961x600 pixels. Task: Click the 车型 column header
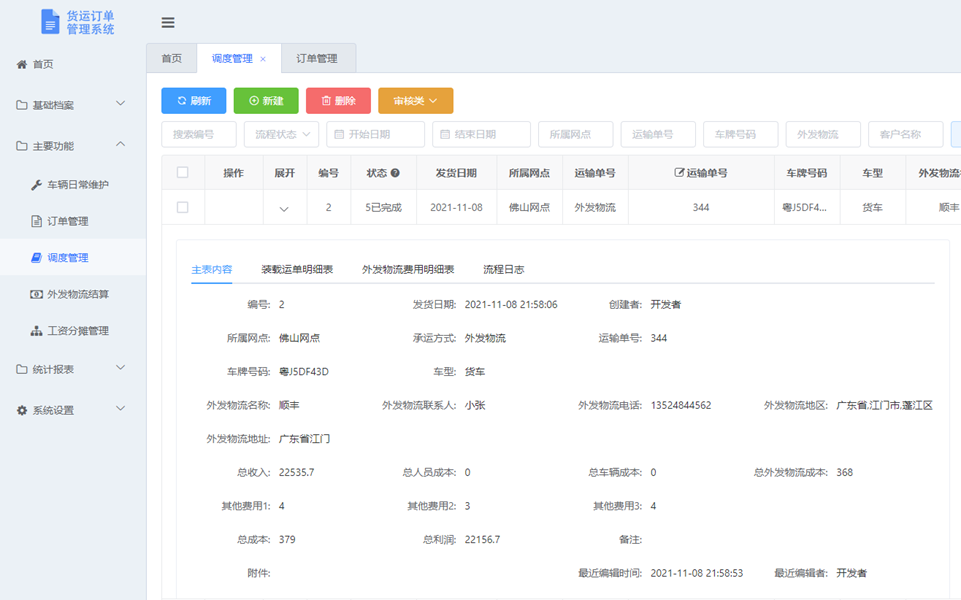873,173
